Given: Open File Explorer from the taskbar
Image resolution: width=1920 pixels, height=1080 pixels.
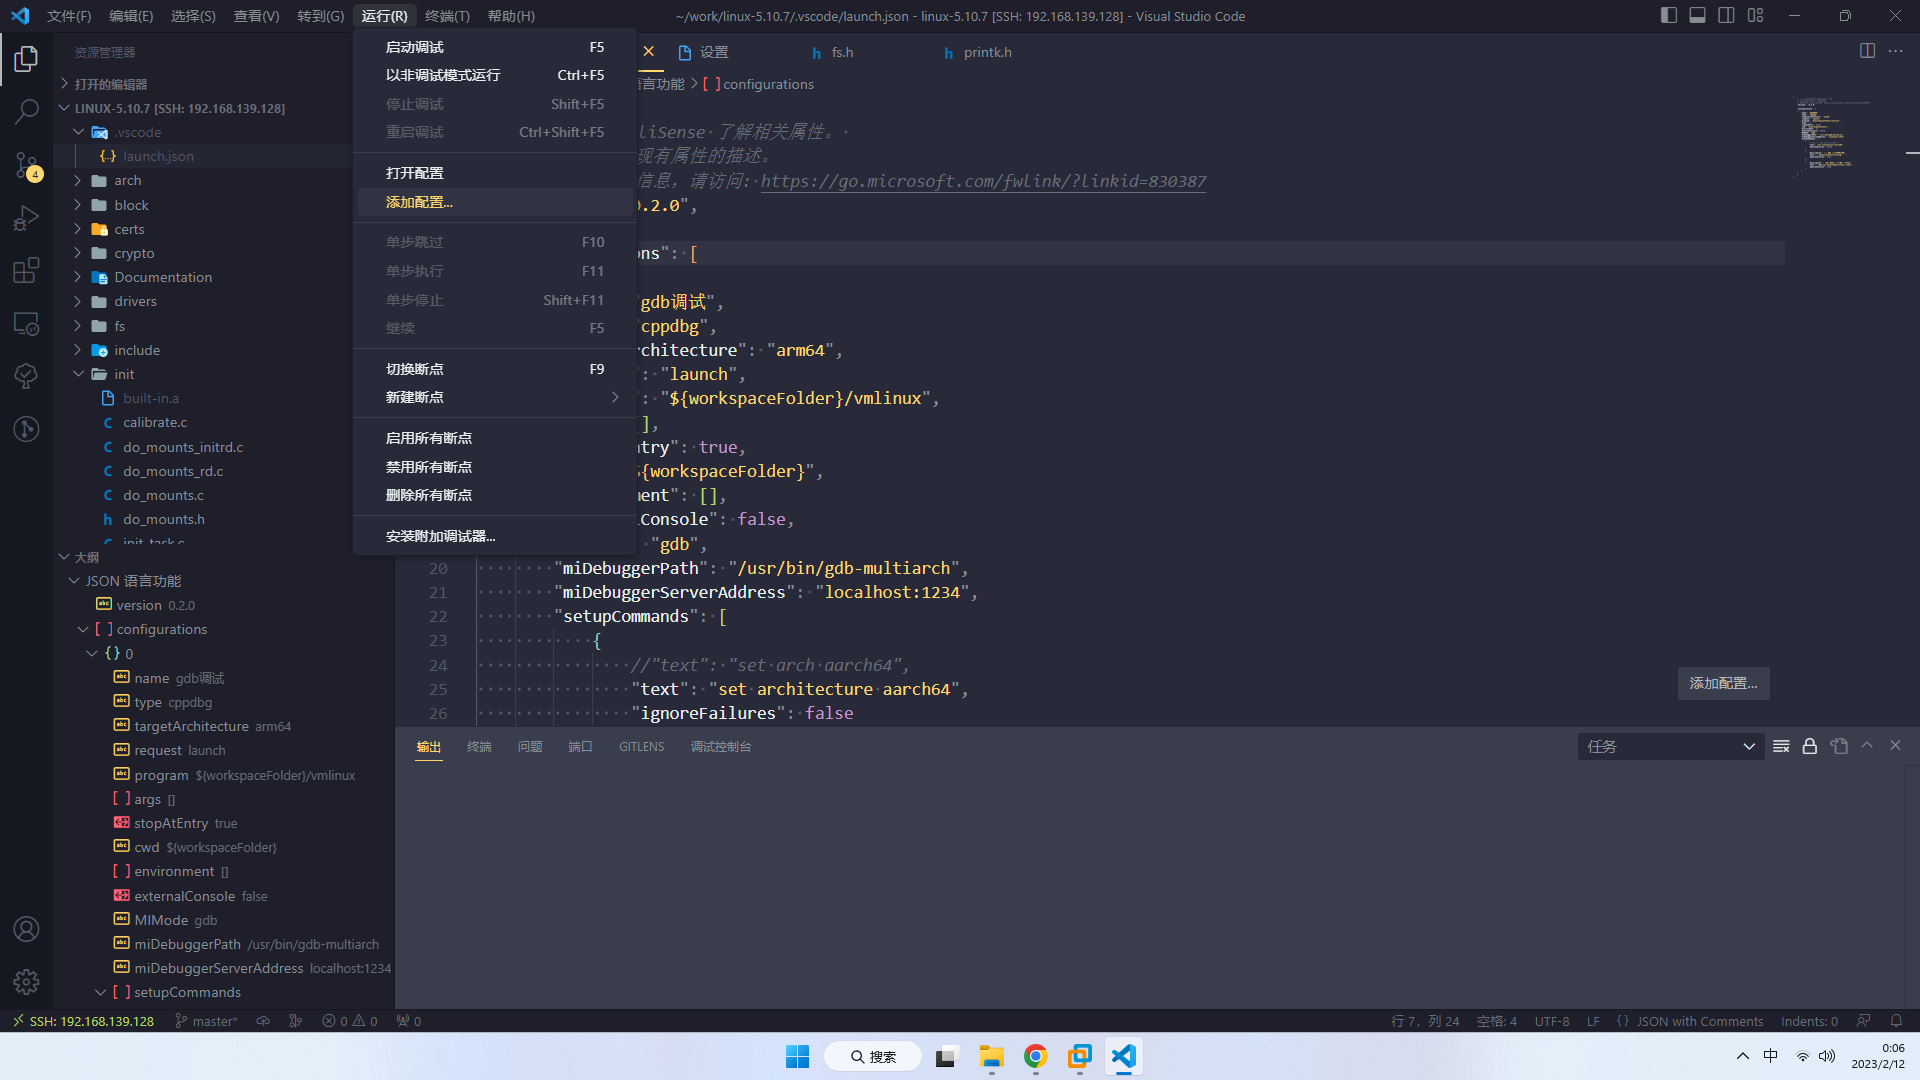Looking at the screenshot, I should point(991,1056).
